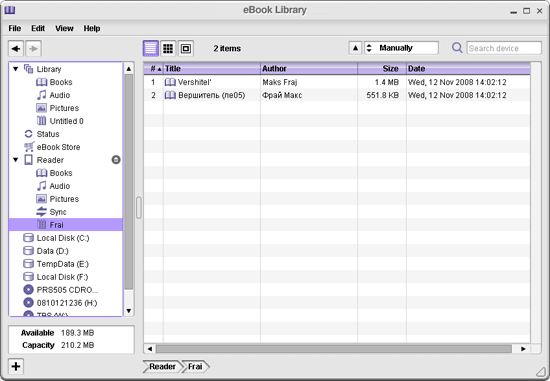Select Books under Reader
Viewport: 550px width, 381px height.
[x=54, y=173]
